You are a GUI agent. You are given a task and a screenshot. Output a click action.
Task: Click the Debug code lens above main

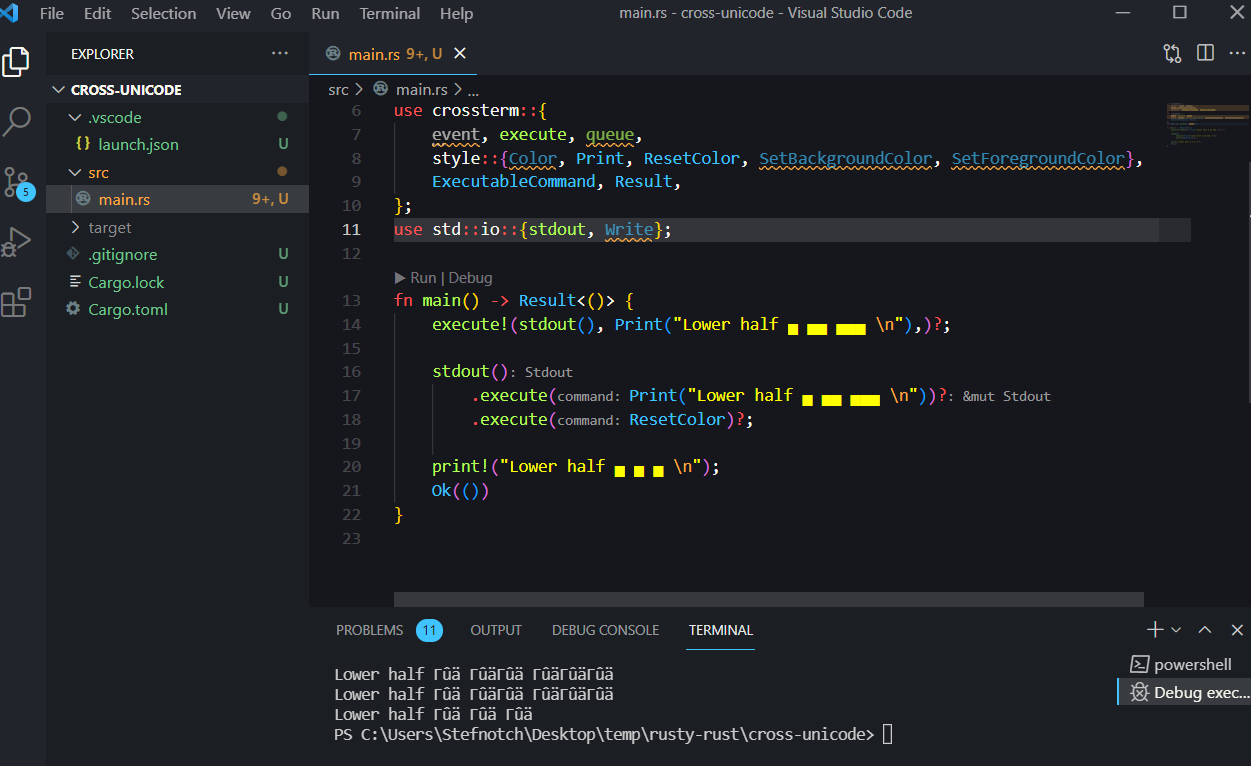(470, 278)
